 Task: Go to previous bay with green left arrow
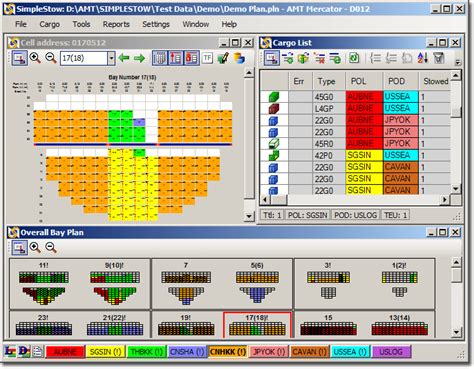coord(124,58)
